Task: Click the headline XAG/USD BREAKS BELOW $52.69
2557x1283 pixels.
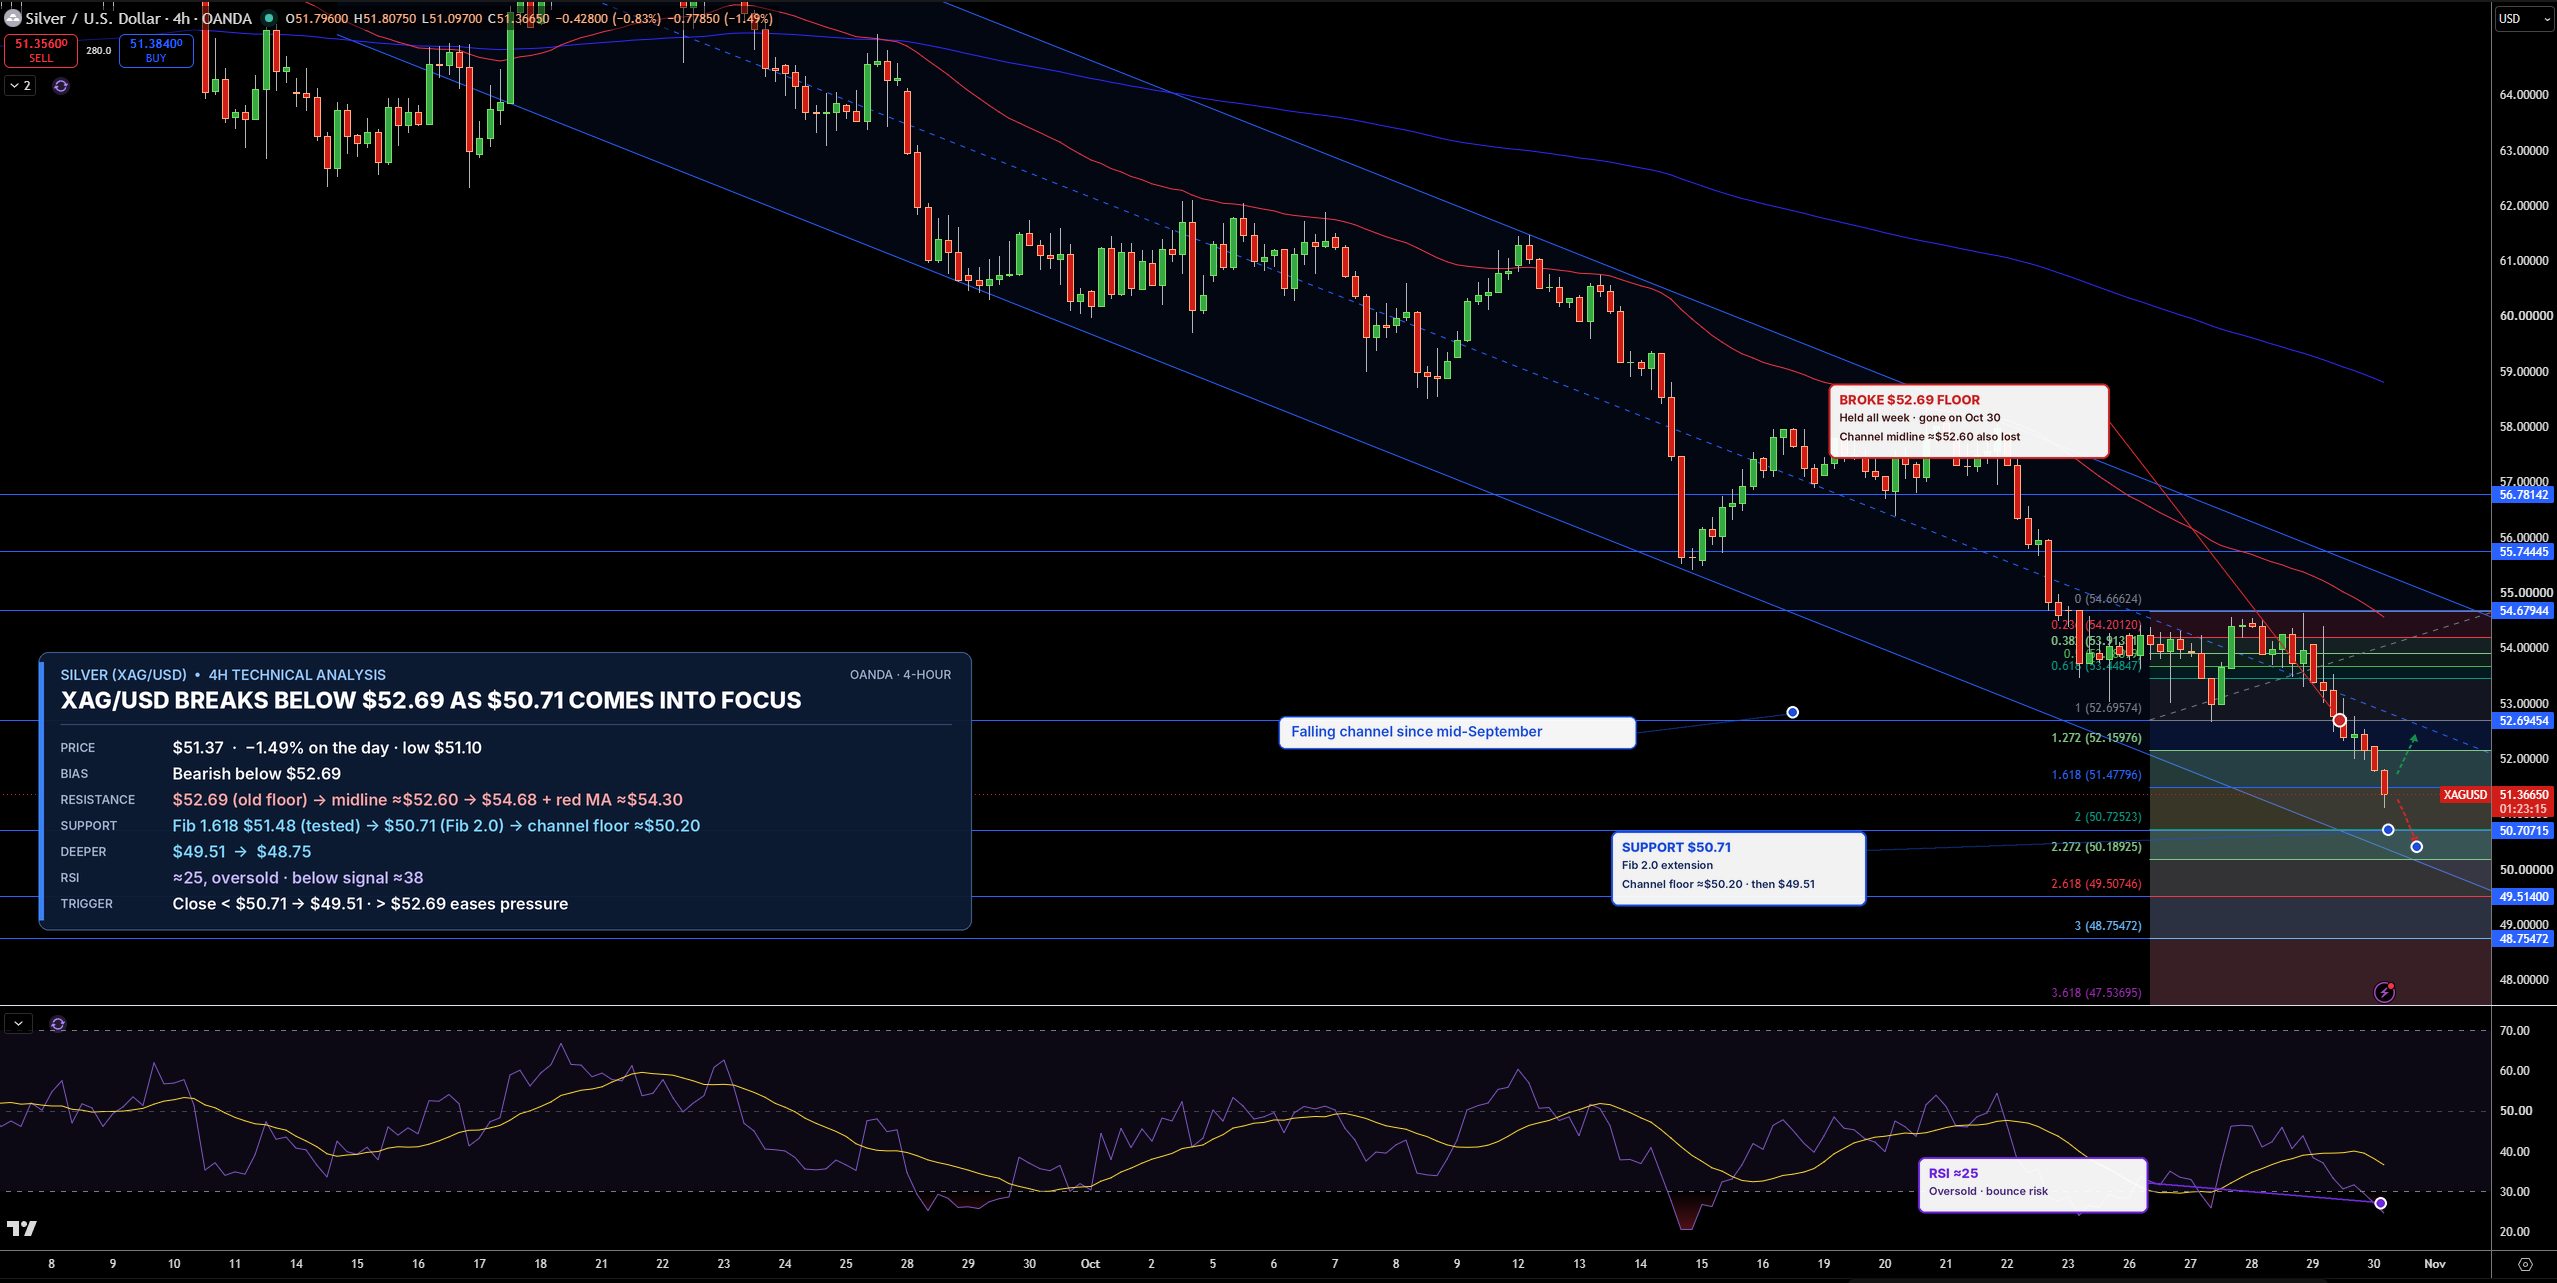Action: pyautogui.click(x=431, y=701)
